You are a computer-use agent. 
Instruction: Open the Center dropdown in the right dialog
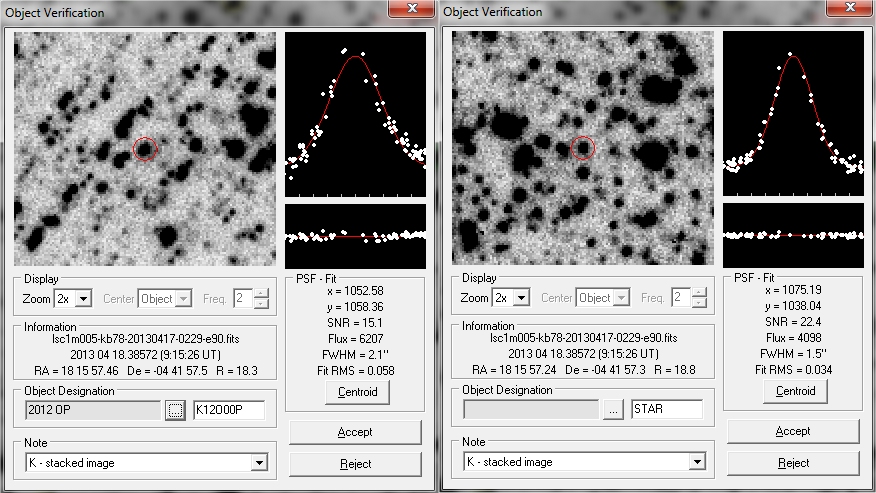621,298
